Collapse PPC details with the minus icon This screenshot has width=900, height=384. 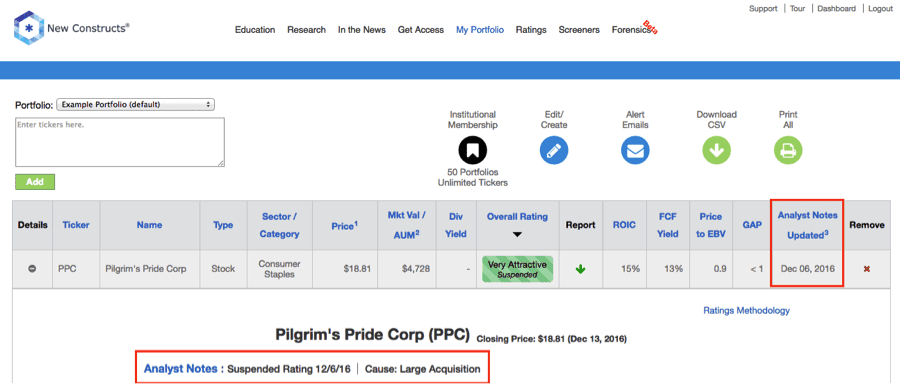click(32, 269)
